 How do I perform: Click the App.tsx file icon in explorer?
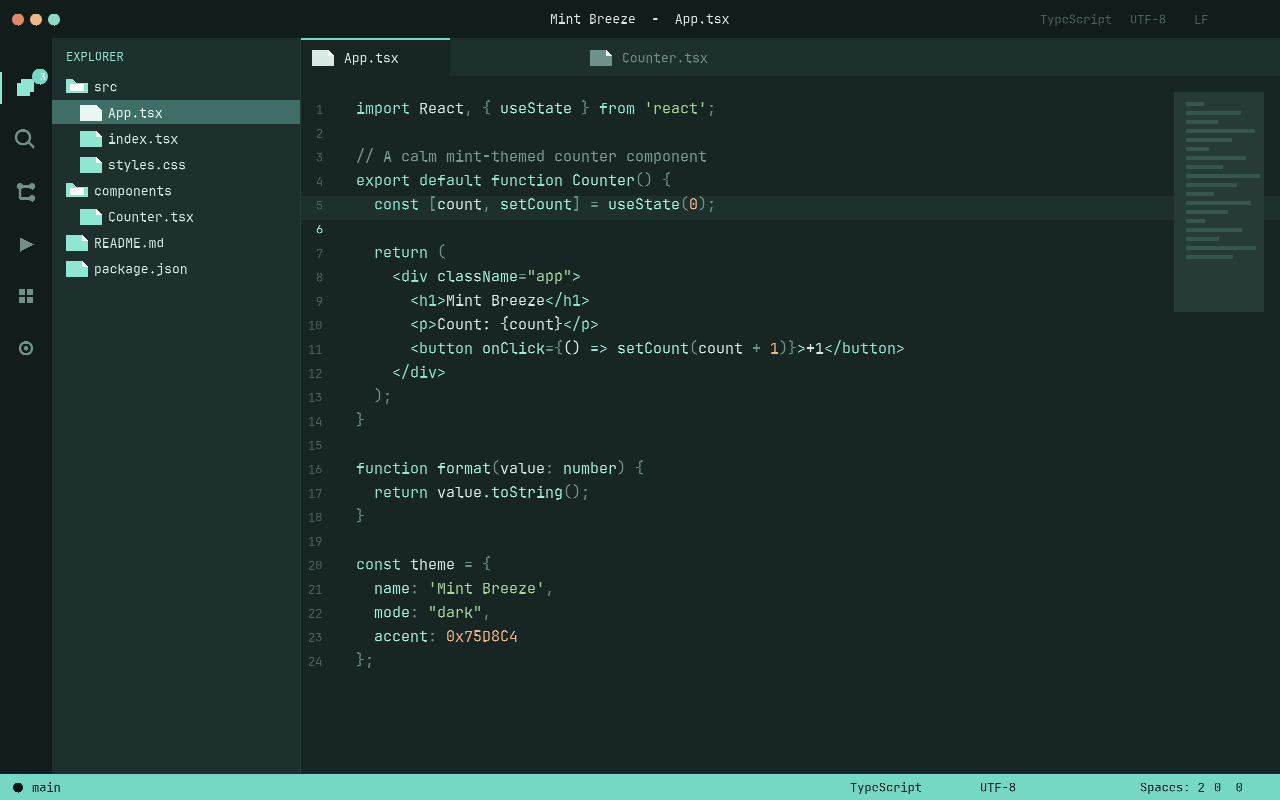(91, 113)
